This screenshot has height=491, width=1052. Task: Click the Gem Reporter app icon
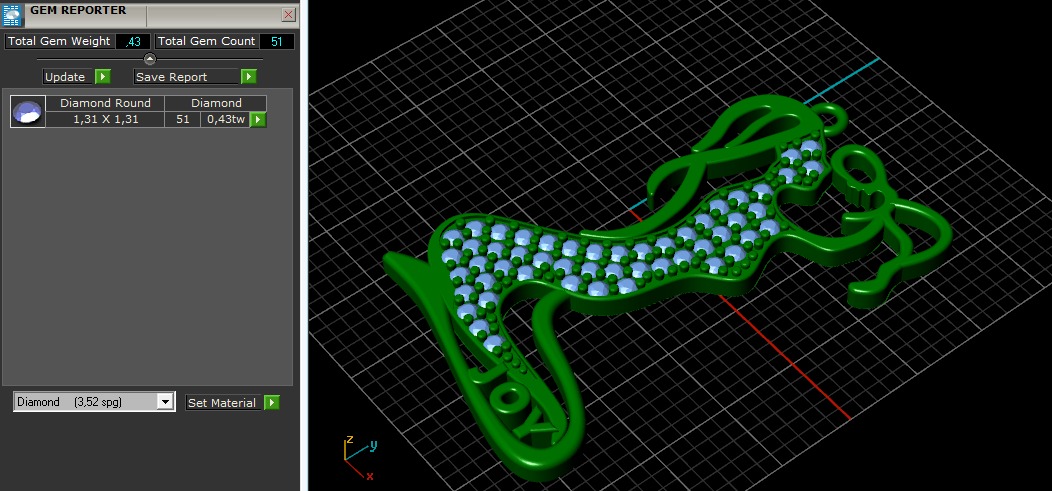click(12, 14)
